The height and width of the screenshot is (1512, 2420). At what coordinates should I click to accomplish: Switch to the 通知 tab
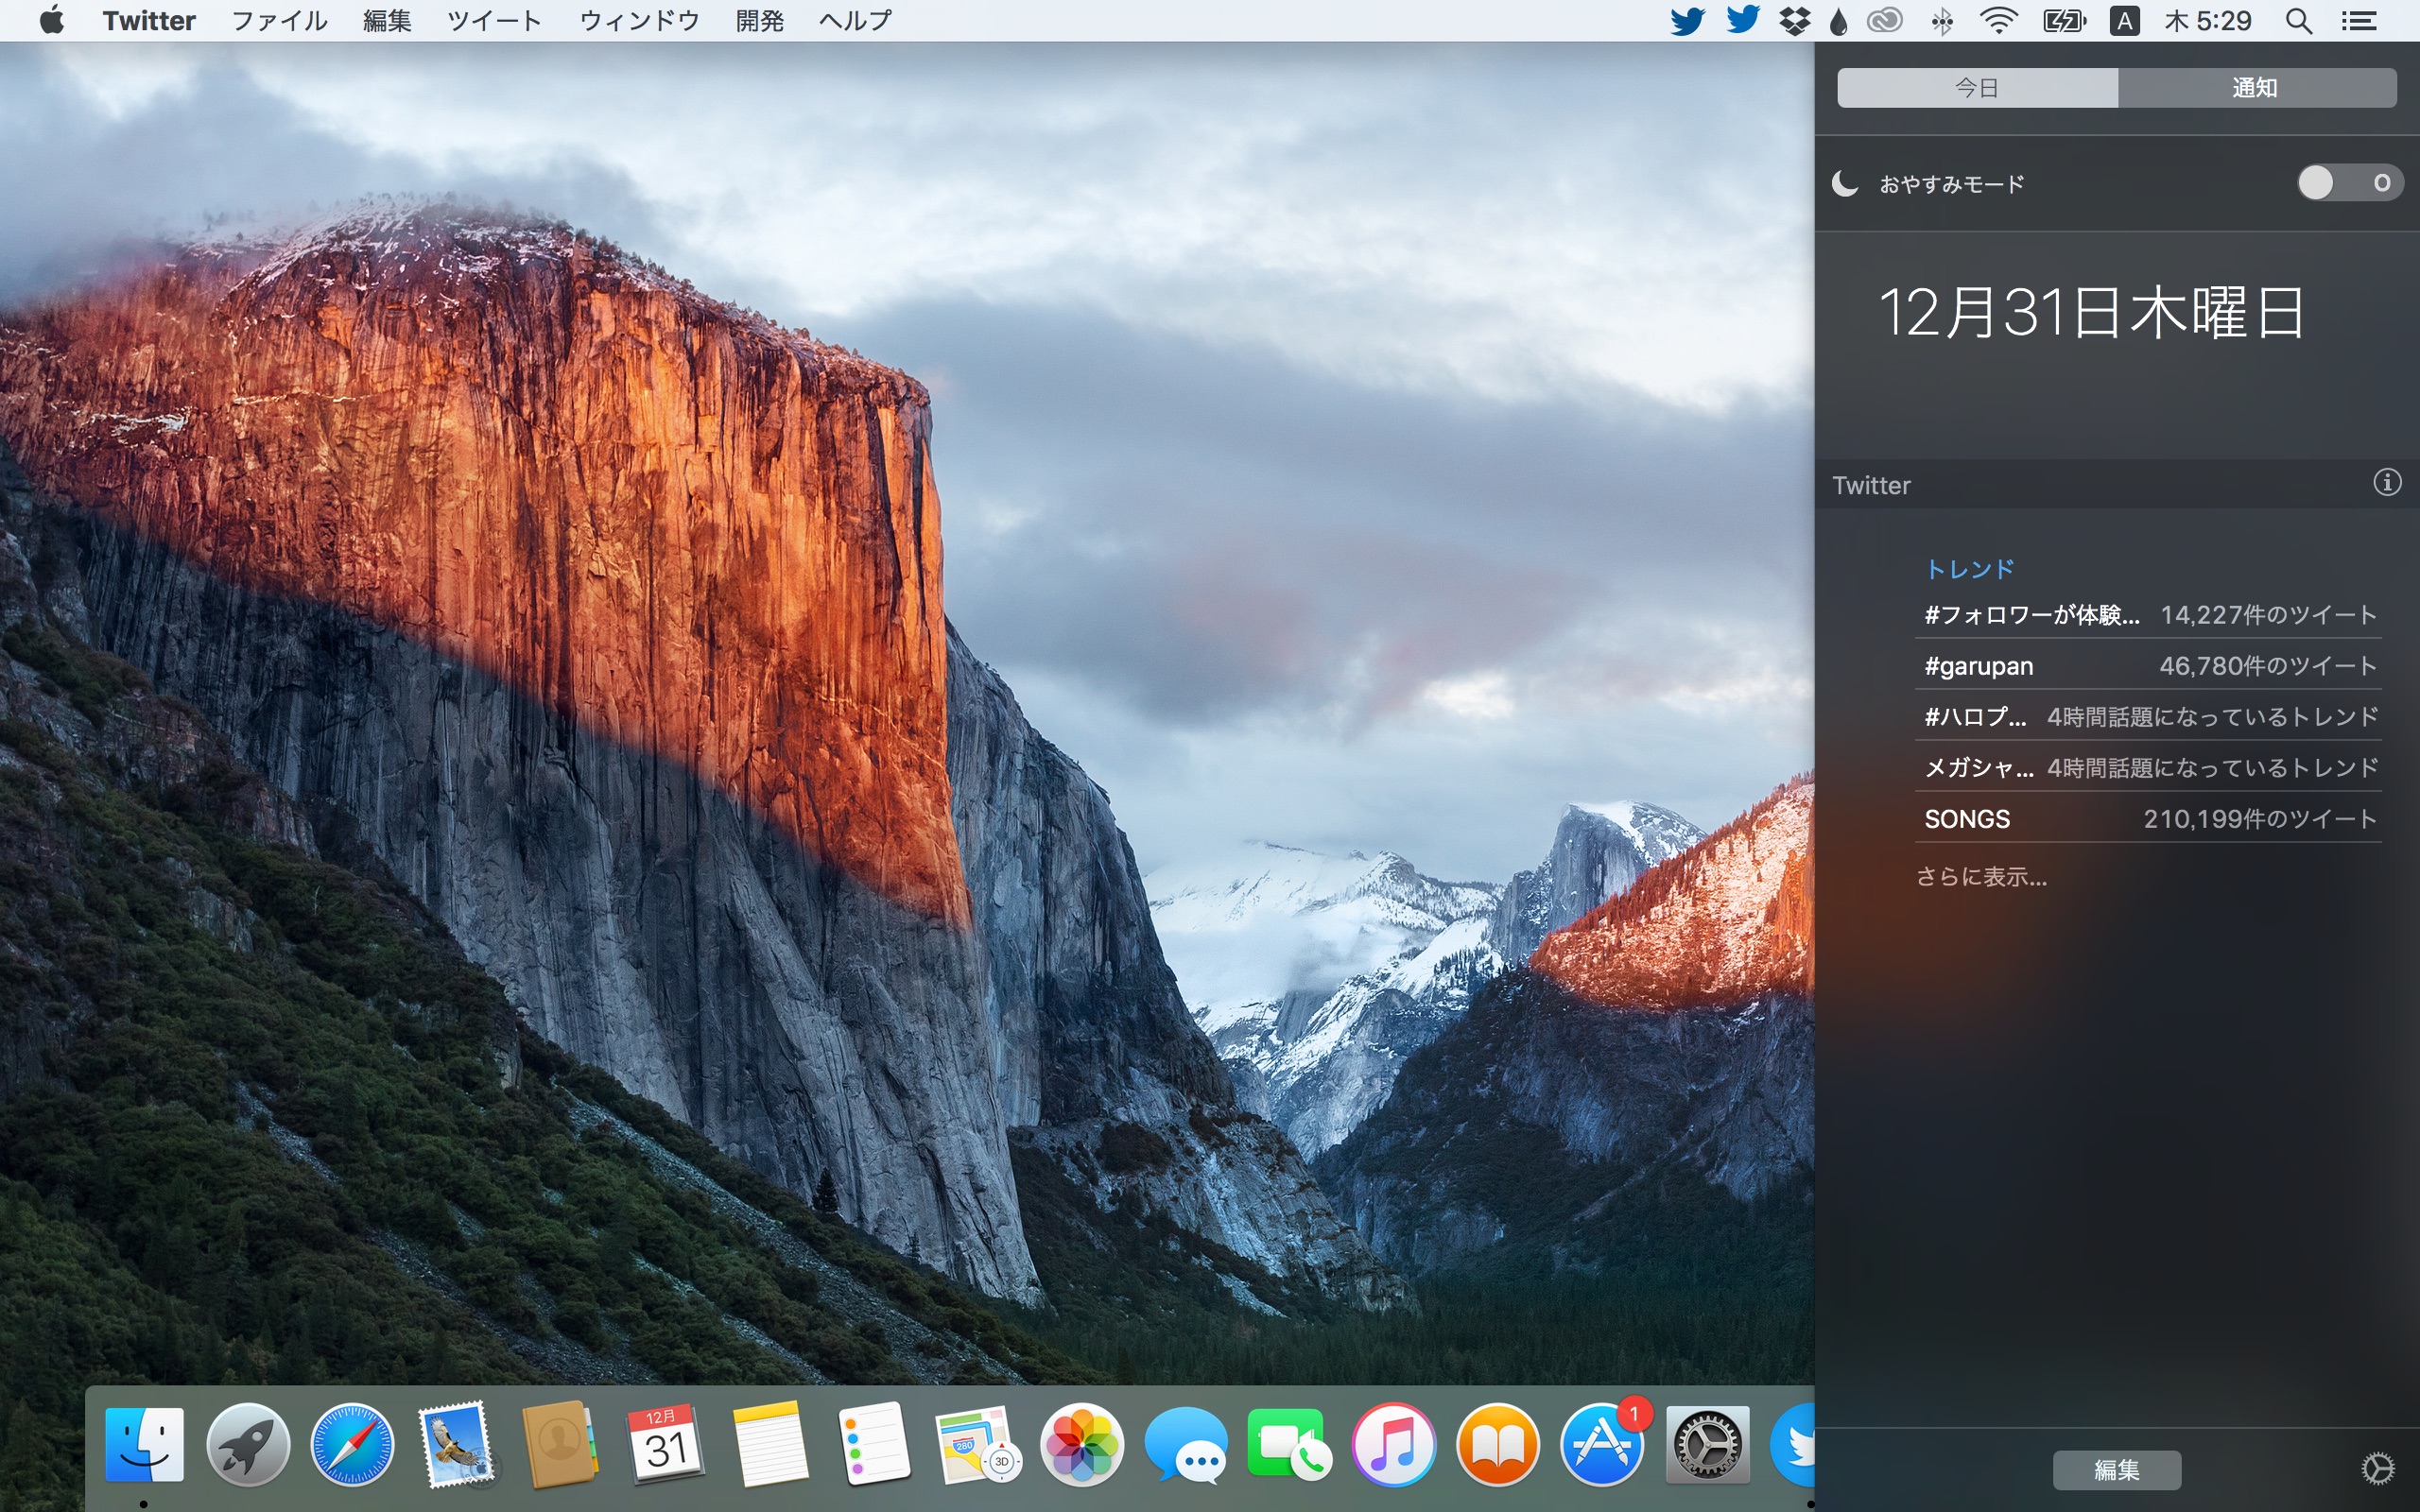(2255, 88)
